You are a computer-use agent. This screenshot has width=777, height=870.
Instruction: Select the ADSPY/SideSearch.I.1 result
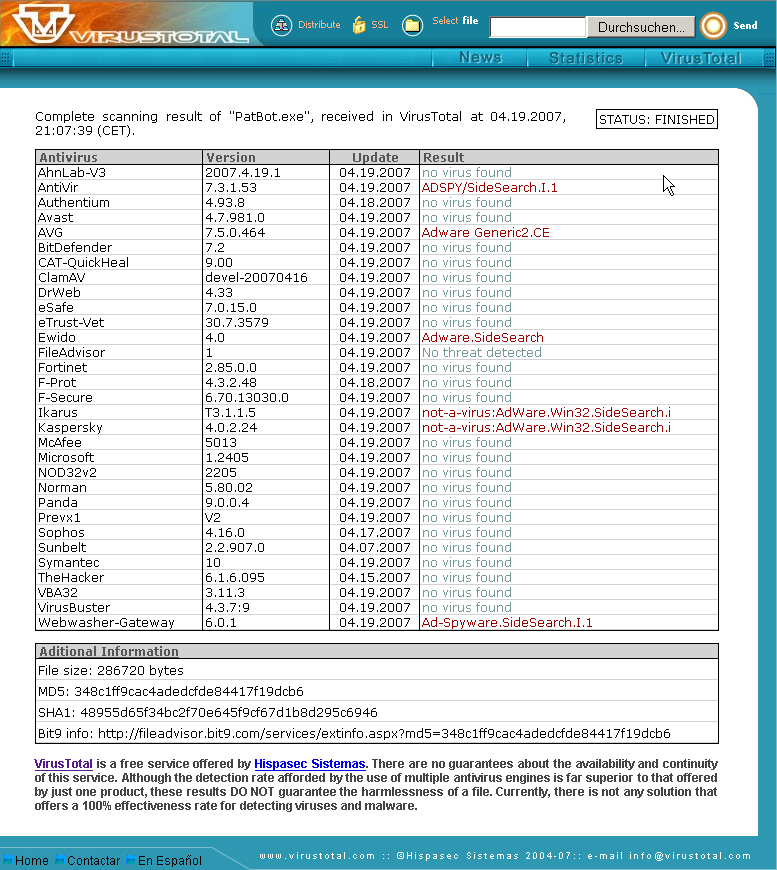pyautogui.click(x=489, y=188)
